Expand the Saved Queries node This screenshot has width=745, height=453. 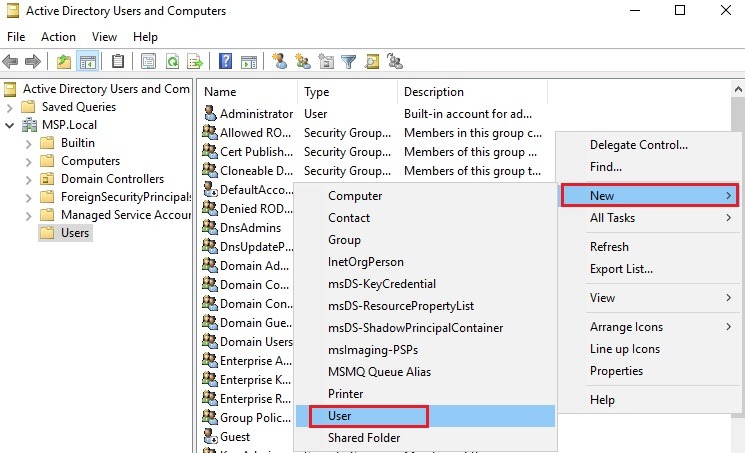[10, 107]
